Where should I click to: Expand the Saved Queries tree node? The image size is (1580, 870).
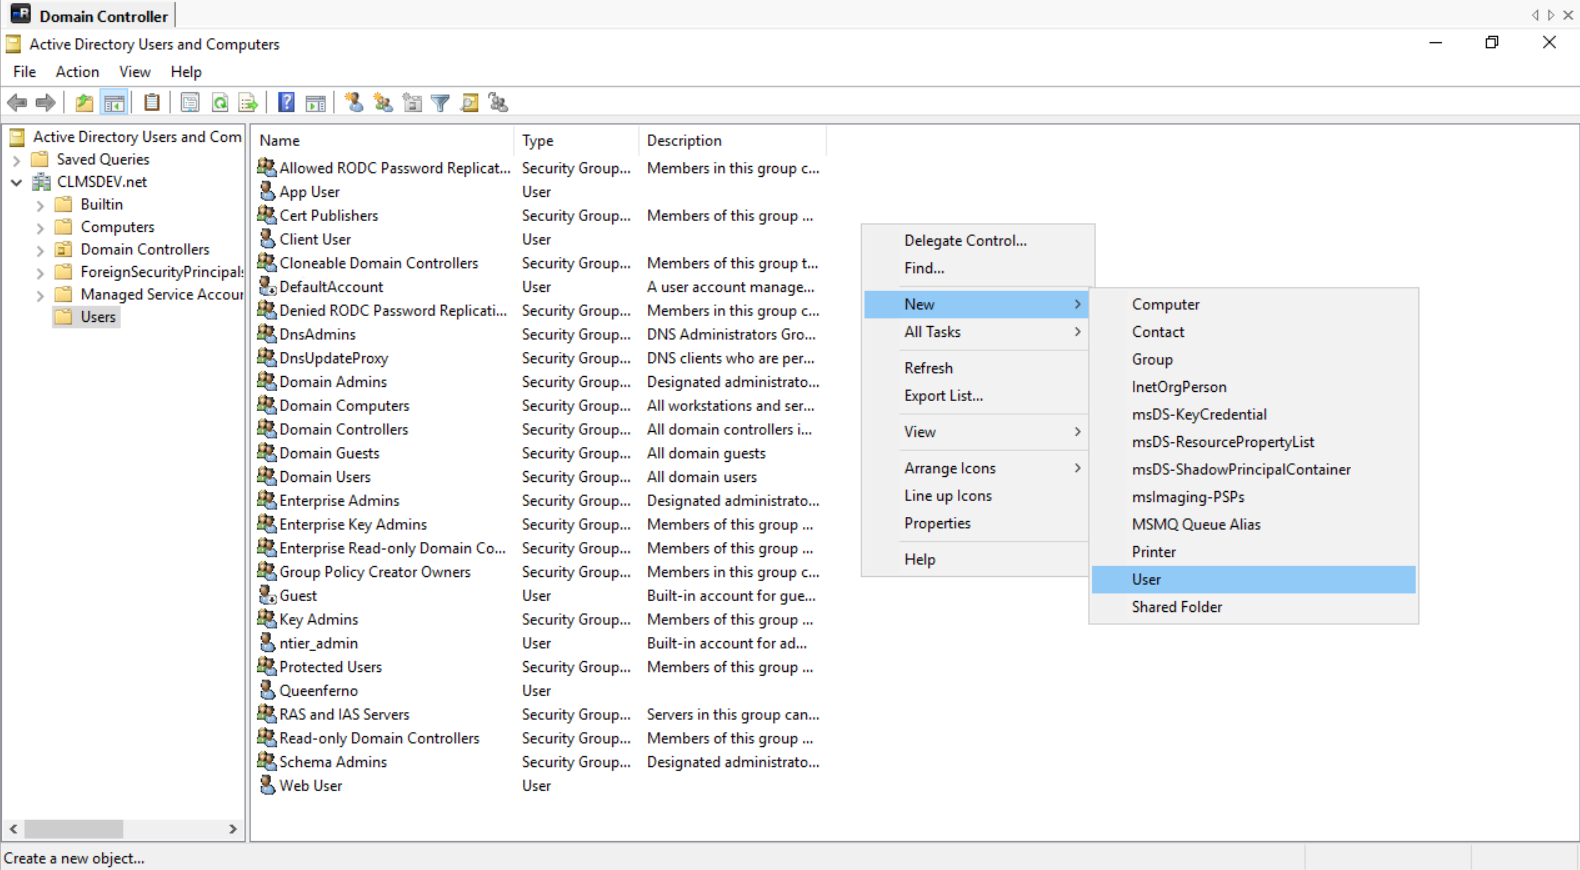click(16, 160)
